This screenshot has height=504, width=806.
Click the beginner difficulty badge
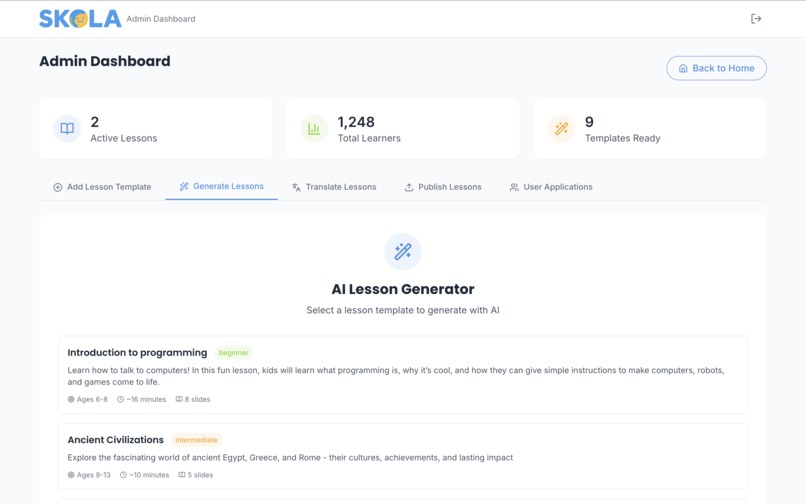point(233,352)
